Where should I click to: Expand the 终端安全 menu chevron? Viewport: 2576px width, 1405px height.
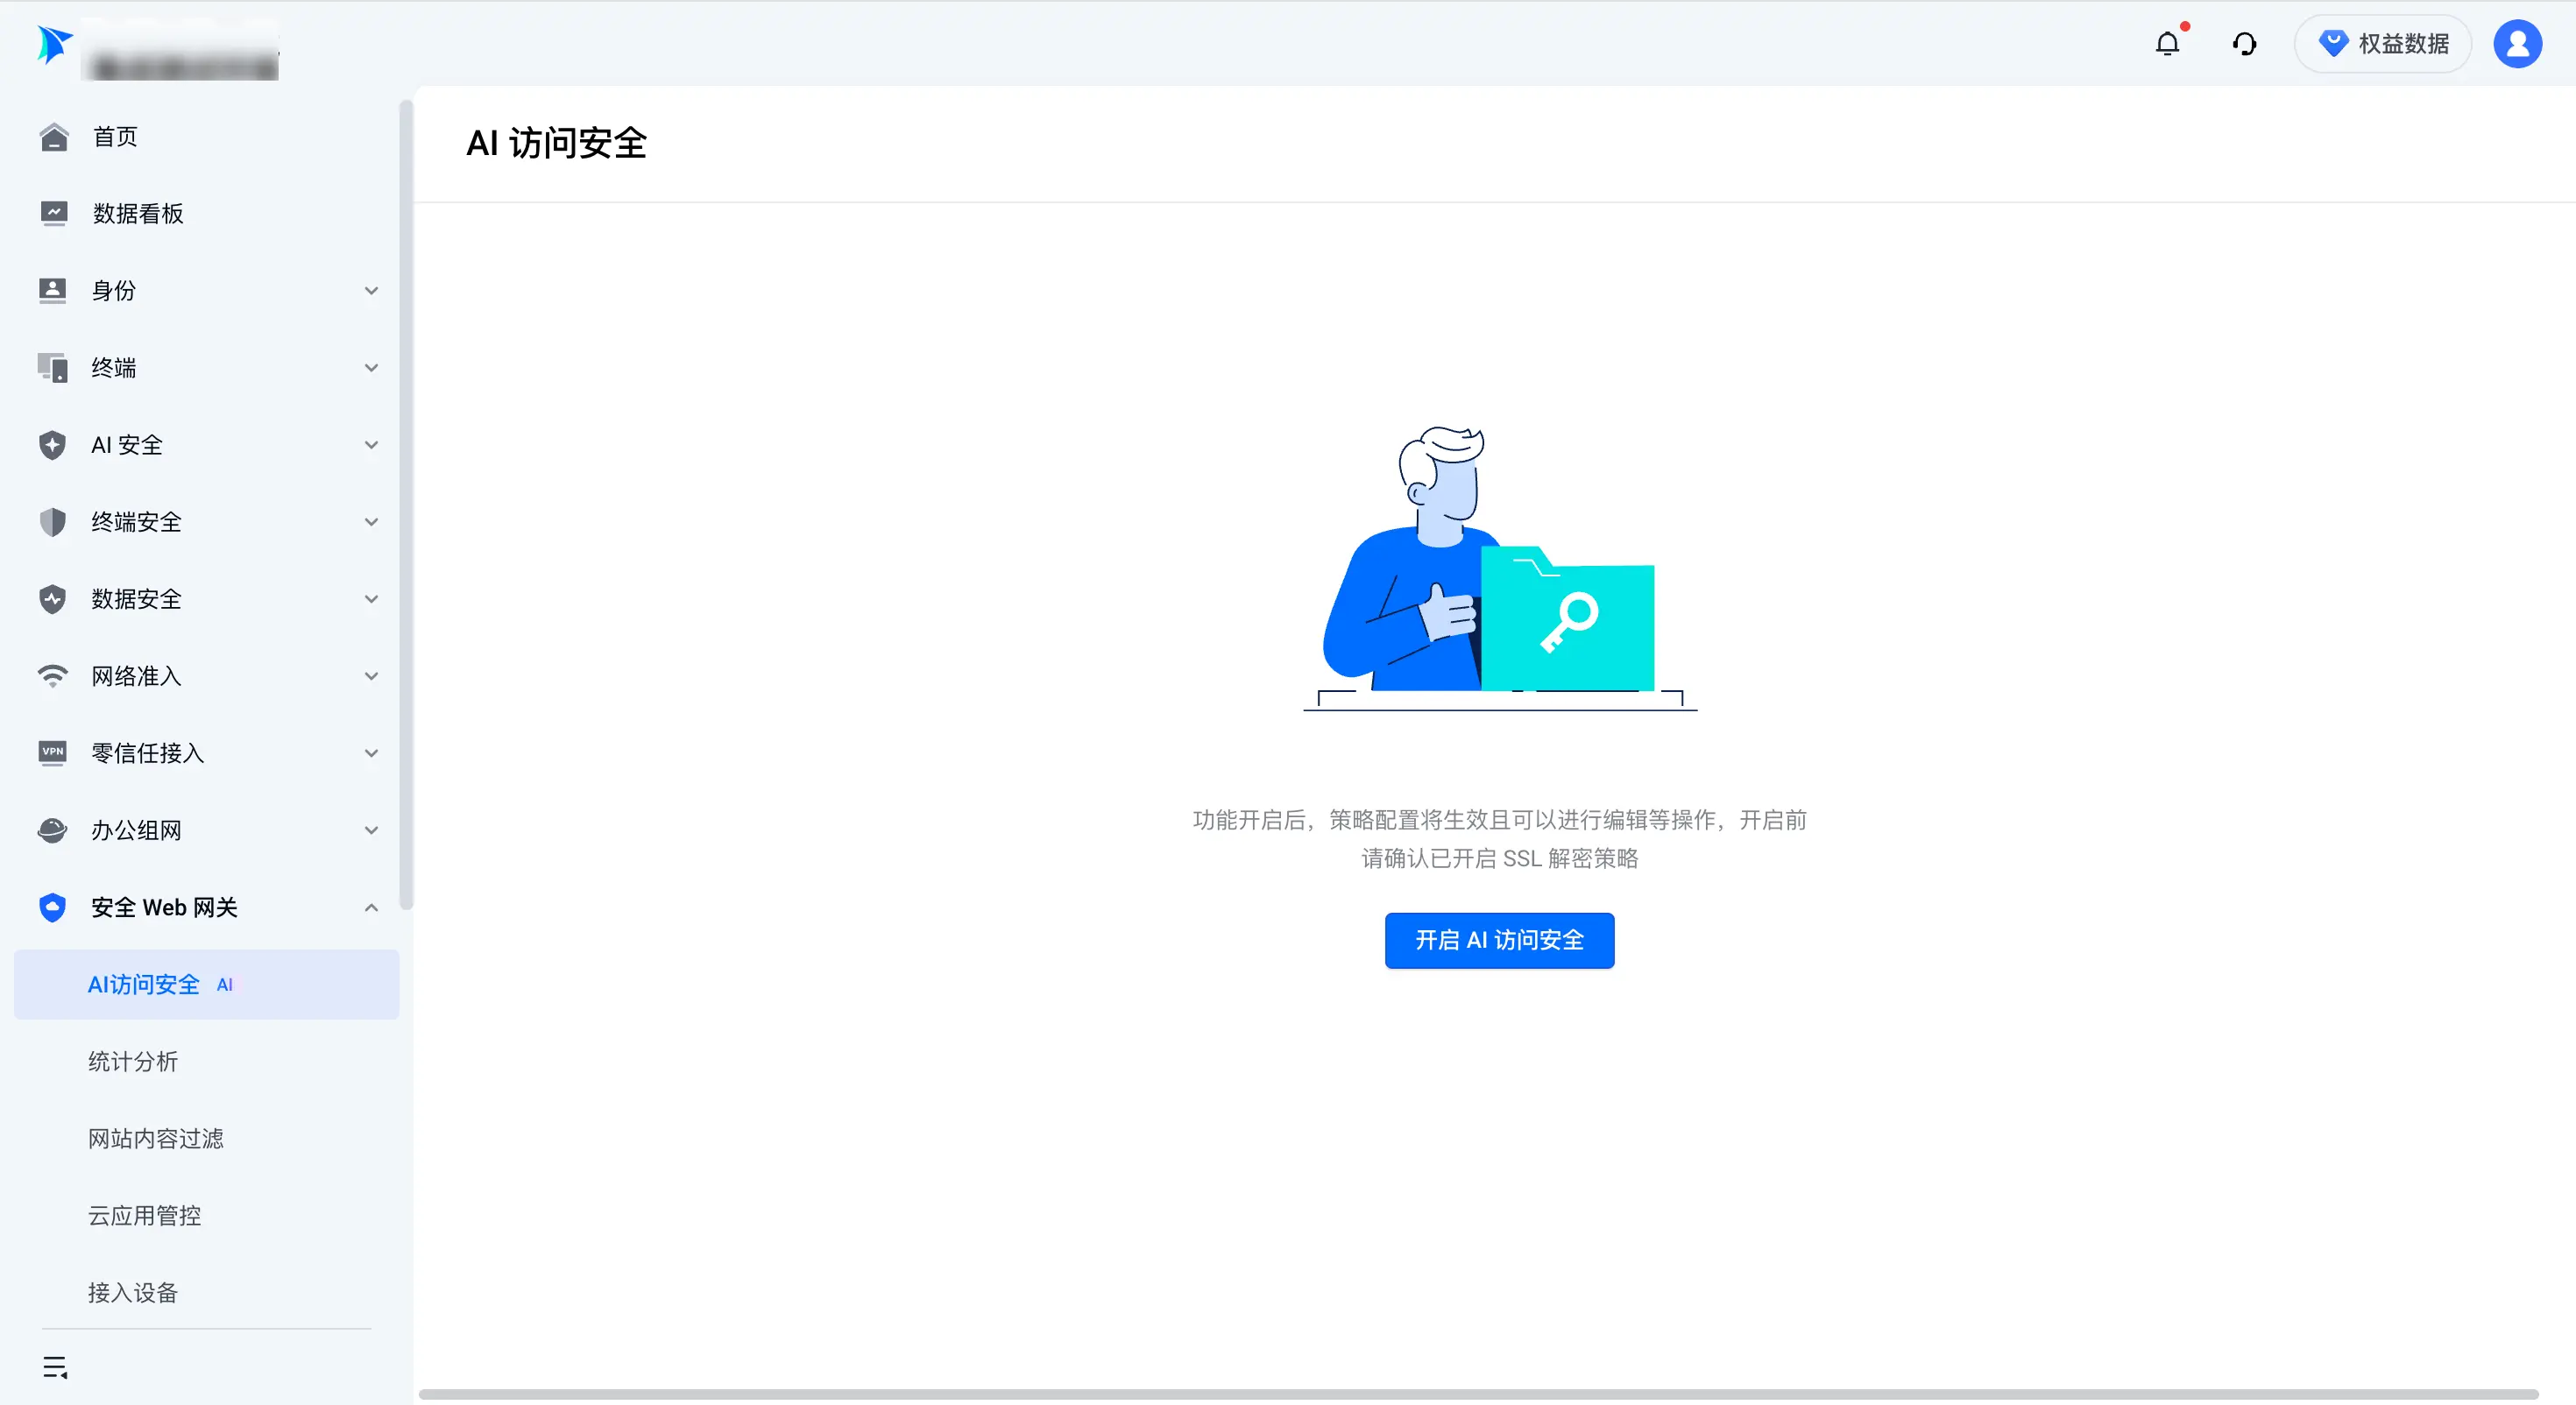point(371,522)
